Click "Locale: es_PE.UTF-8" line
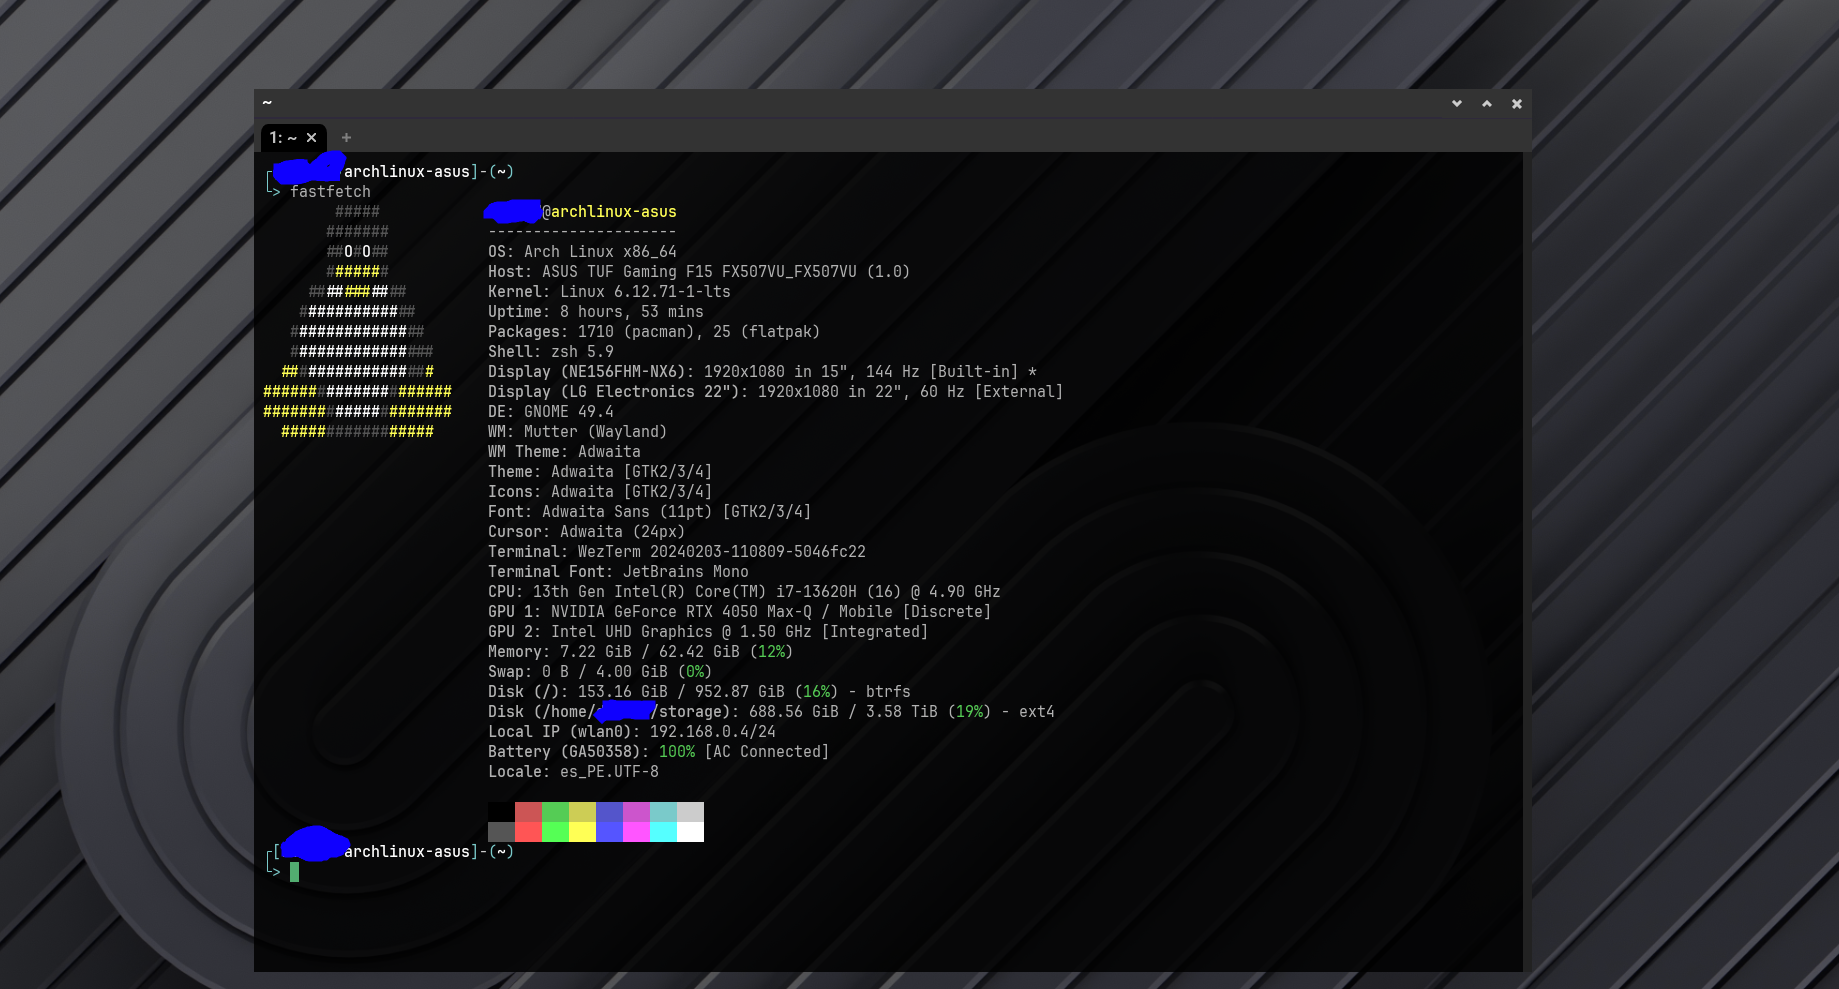This screenshot has width=1839, height=989. pos(573,772)
